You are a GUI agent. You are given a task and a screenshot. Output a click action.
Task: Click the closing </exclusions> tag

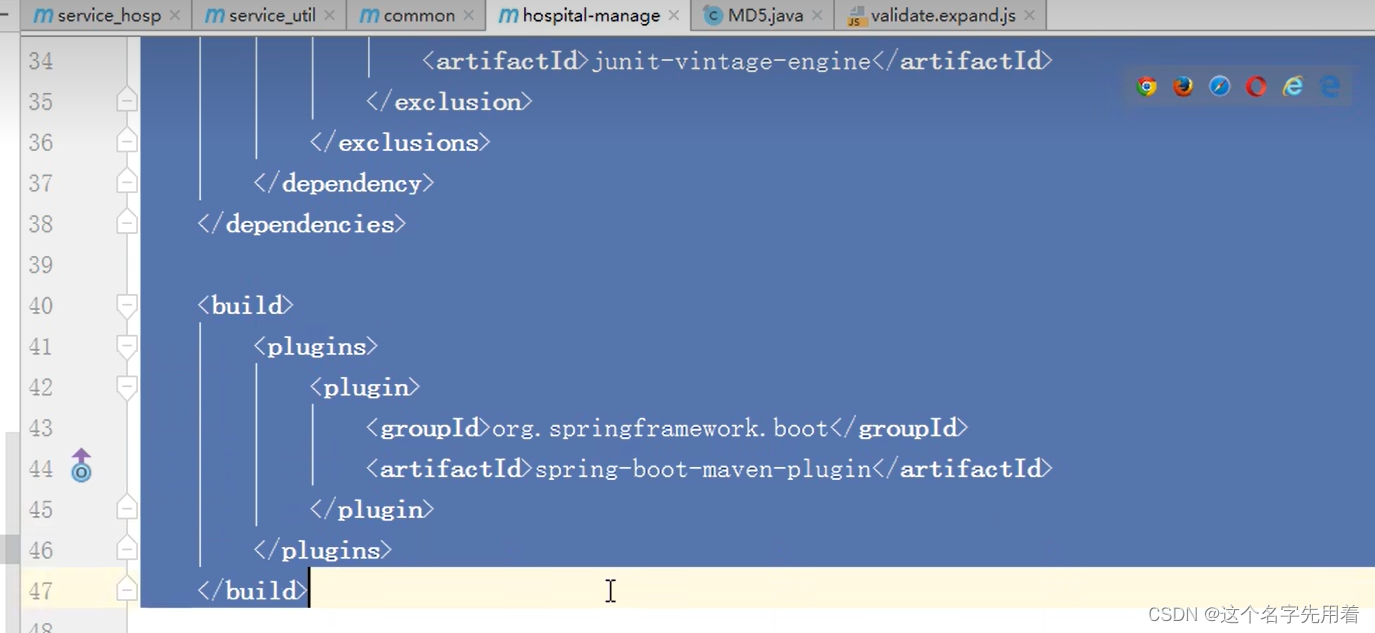click(400, 142)
